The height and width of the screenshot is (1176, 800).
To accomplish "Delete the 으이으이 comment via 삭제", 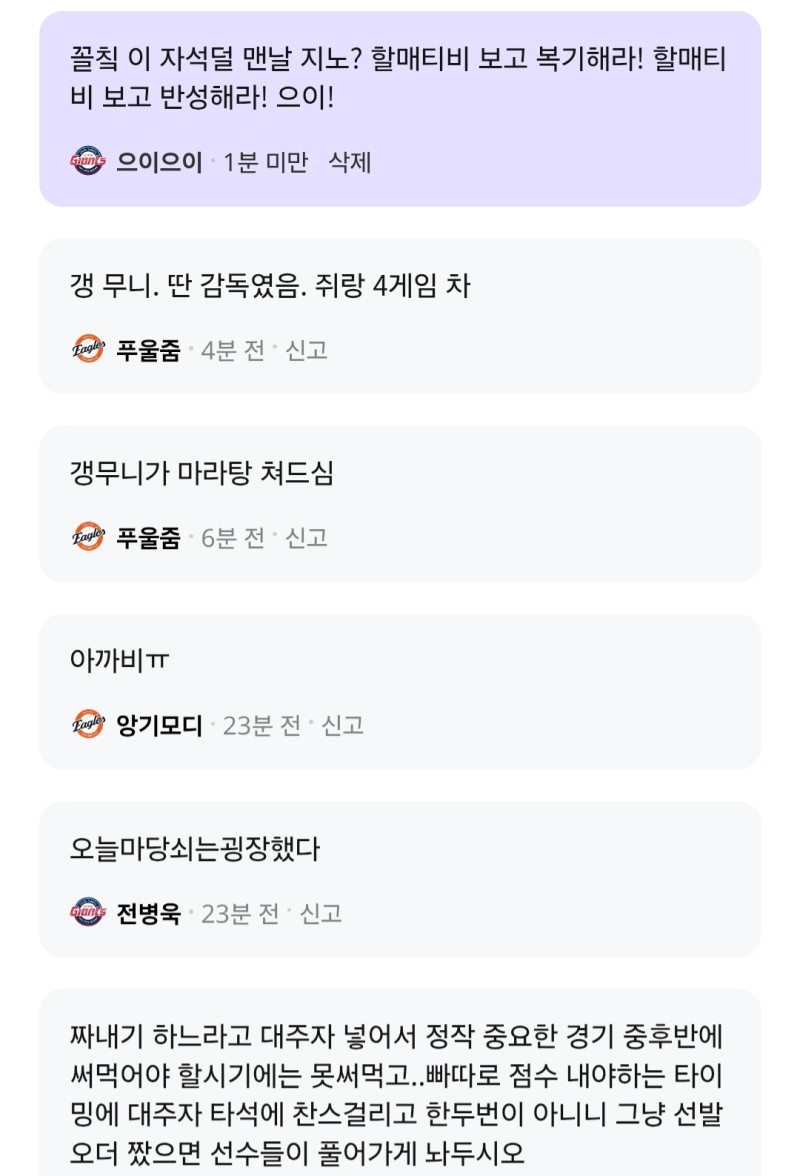I will click(350, 162).
